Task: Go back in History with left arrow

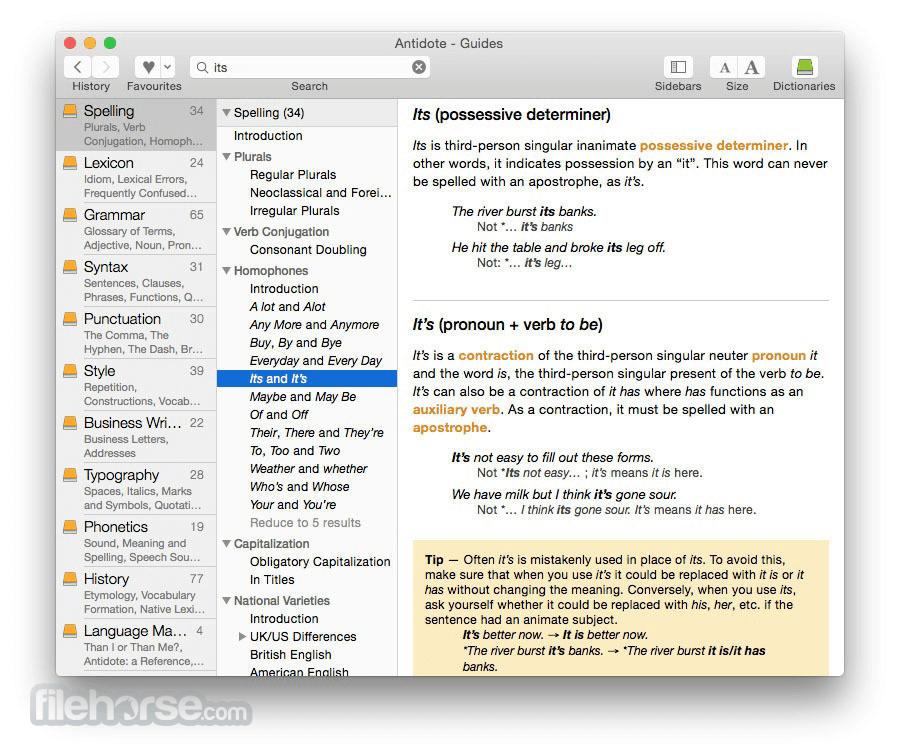Action: click(77, 67)
